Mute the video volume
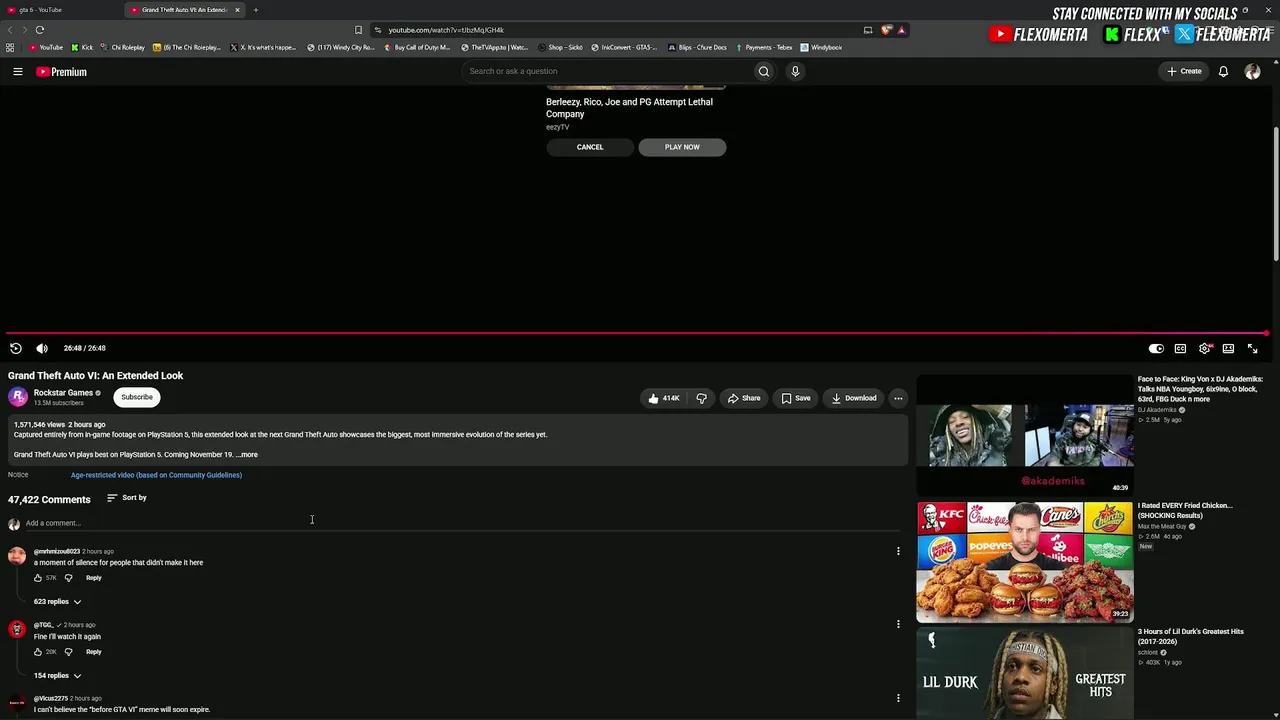 tap(42, 348)
